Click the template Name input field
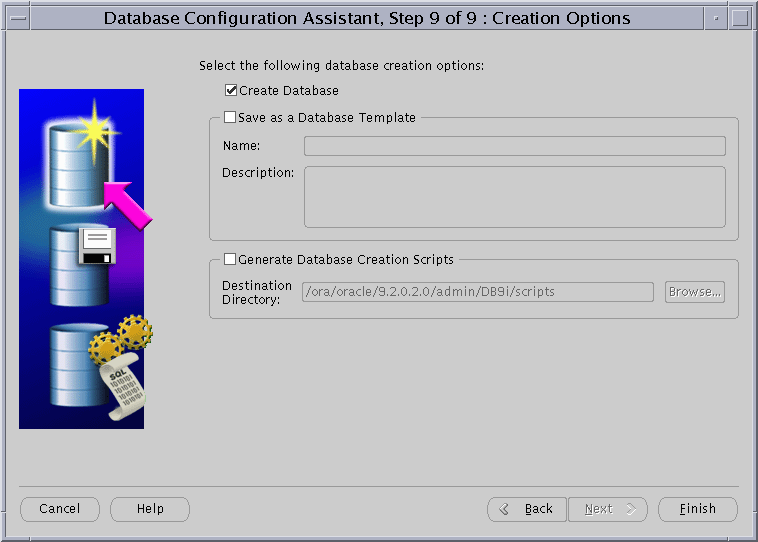 [514, 146]
